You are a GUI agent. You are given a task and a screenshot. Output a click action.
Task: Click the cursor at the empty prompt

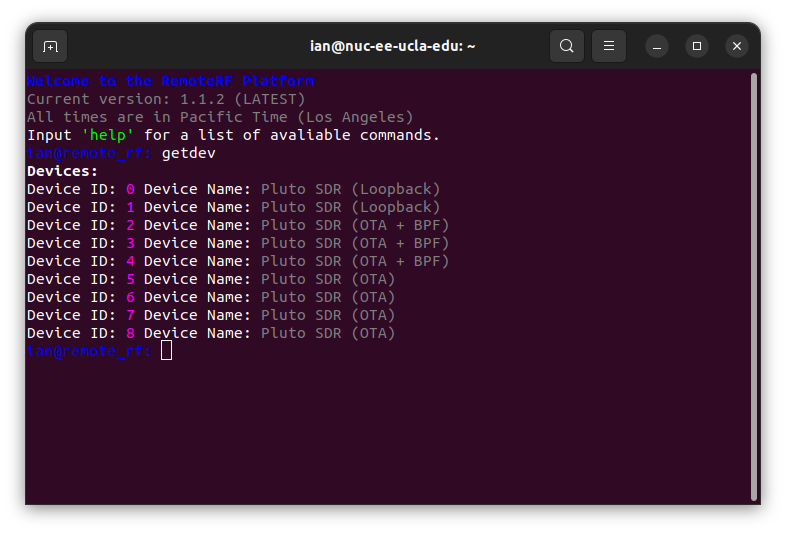pos(166,351)
